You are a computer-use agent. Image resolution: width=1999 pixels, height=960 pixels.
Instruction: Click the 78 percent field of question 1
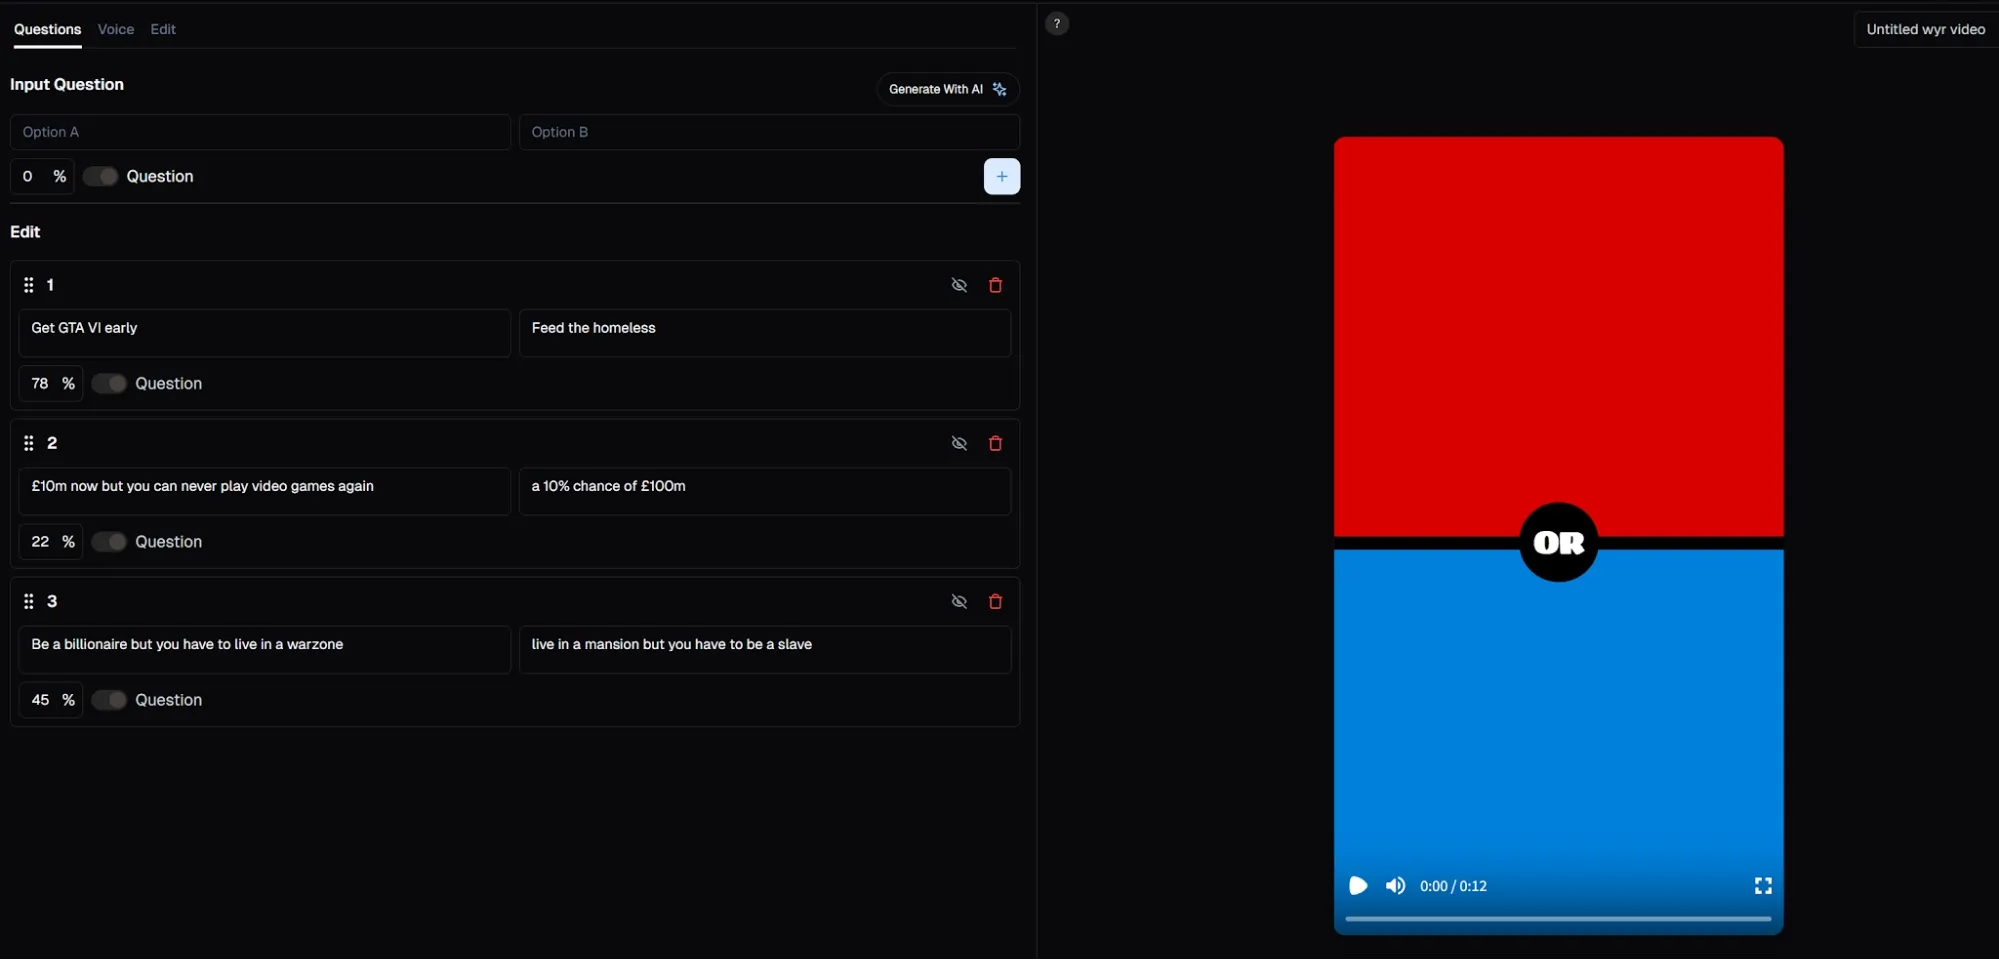pos(51,383)
